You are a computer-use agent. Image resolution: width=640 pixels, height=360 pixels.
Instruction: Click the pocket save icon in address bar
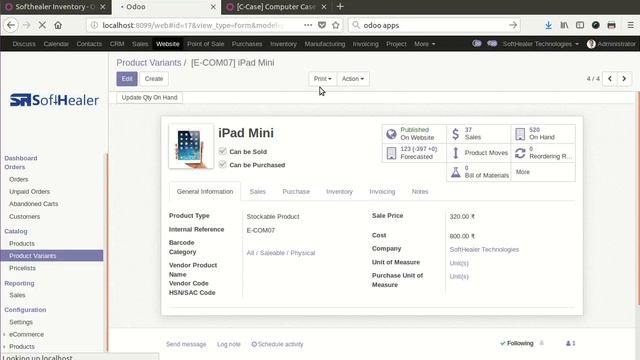pyautogui.click(x=322, y=25)
